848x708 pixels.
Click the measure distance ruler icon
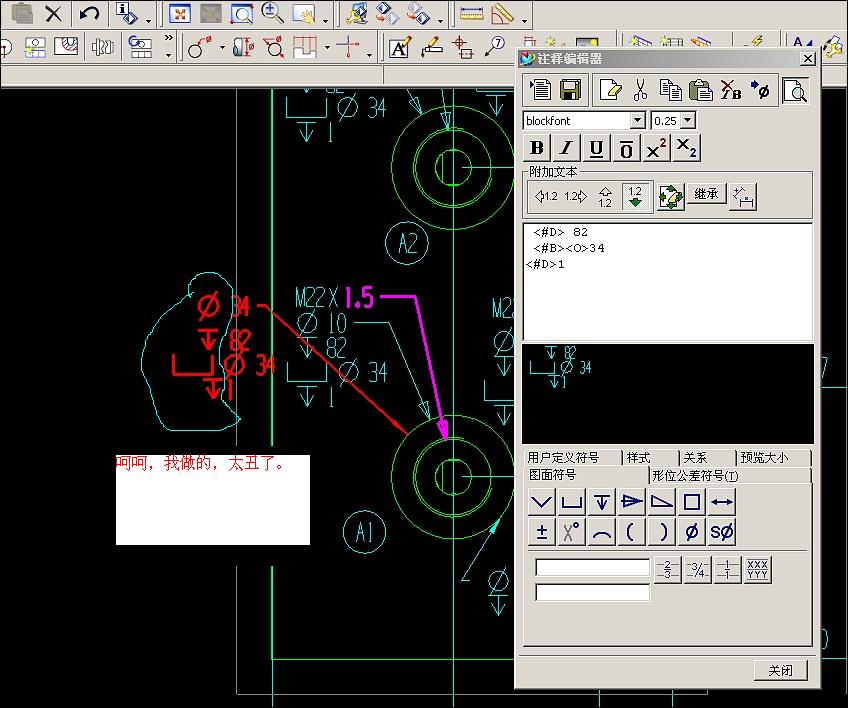(x=471, y=14)
